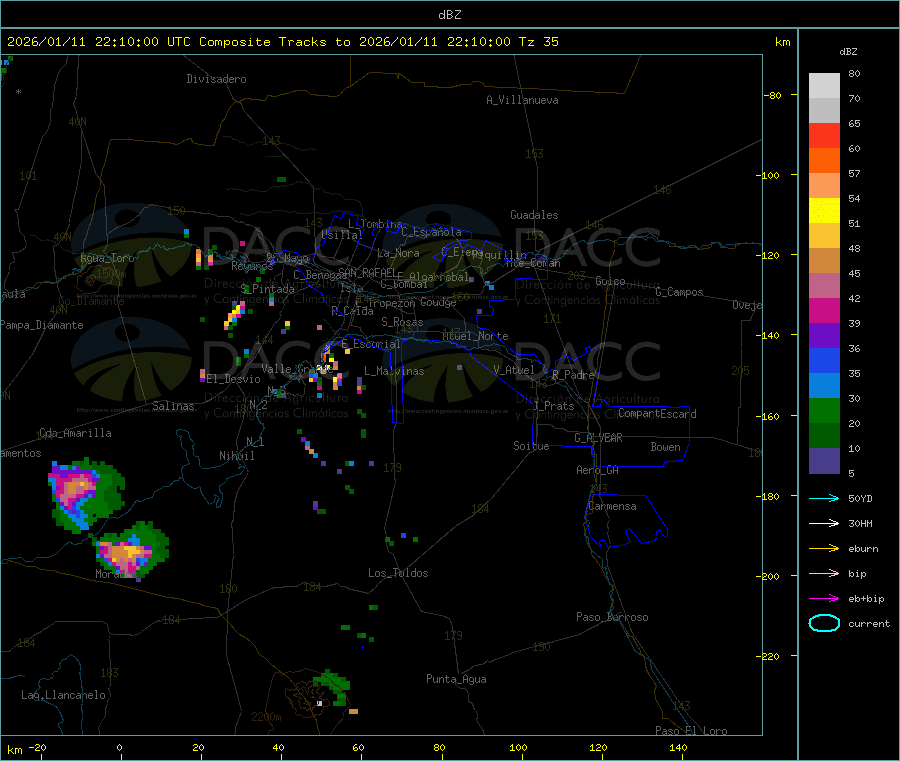Click the cyan 50YD arrow legend icon

[x=824, y=498]
